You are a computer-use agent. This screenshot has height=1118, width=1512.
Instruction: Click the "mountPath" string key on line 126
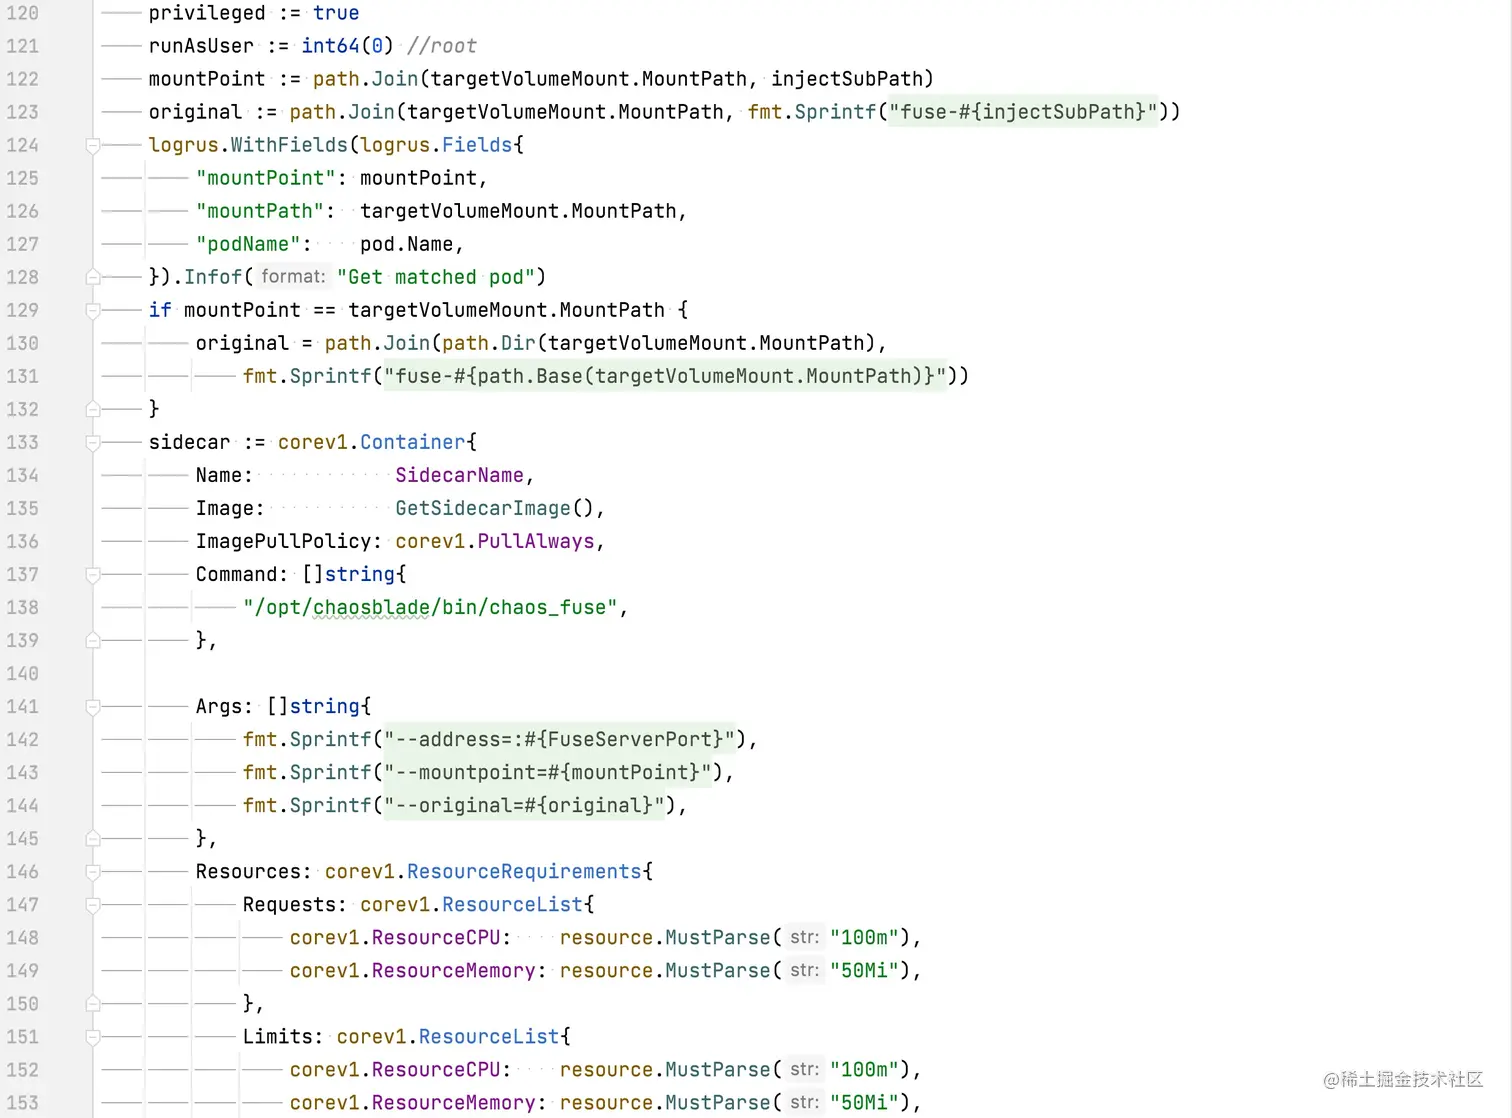[x=260, y=211]
